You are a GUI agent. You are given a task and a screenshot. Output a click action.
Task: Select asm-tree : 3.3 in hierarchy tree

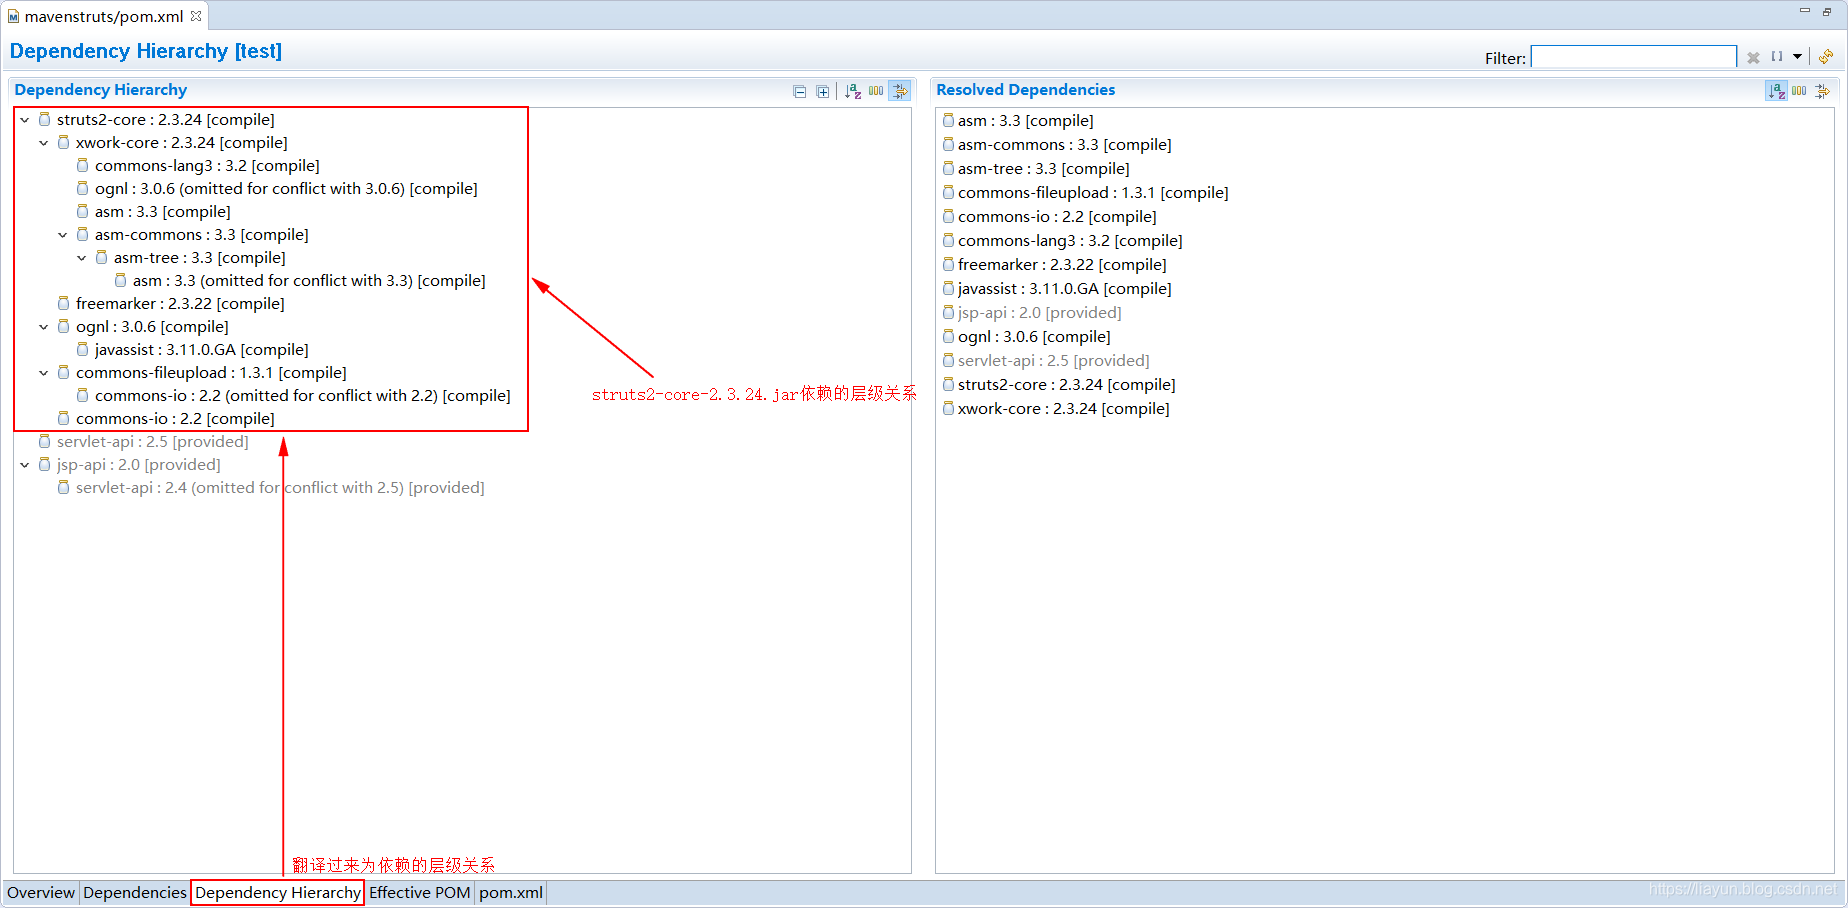[x=200, y=258]
